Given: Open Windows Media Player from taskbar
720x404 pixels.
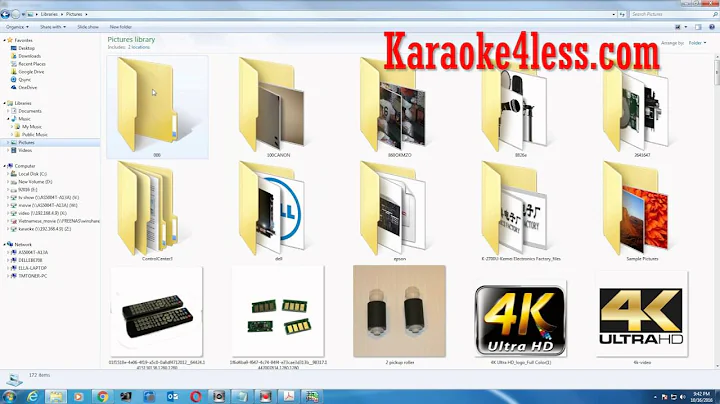Looking at the screenshot, I should pyautogui.click(x=79, y=396).
